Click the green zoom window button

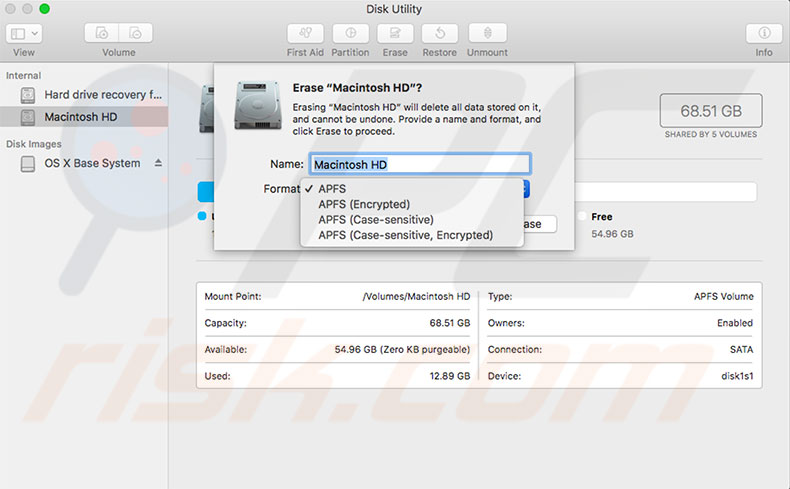(45, 8)
